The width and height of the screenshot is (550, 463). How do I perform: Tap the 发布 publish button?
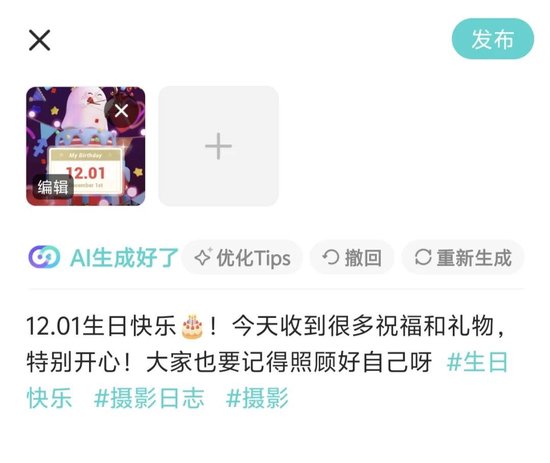492,39
